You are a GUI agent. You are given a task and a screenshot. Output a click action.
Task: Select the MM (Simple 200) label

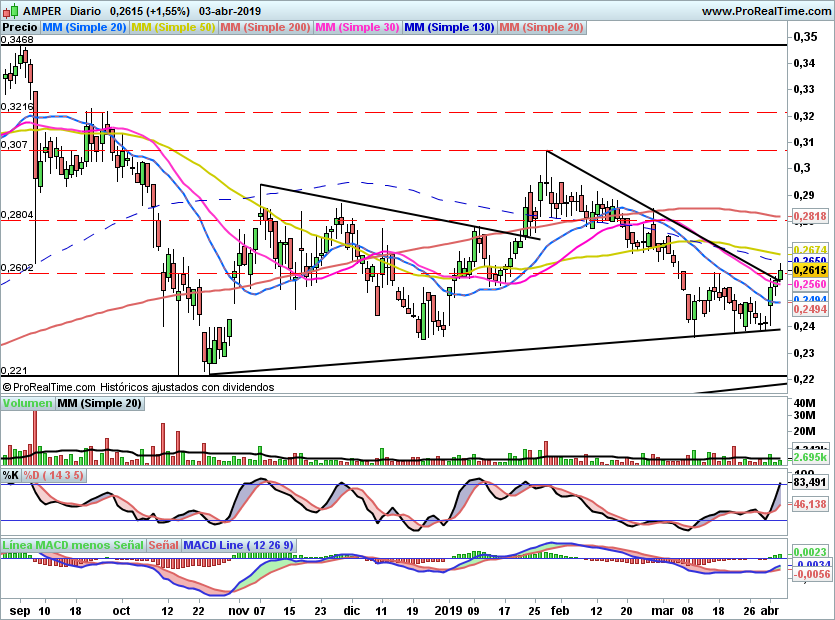click(265, 27)
